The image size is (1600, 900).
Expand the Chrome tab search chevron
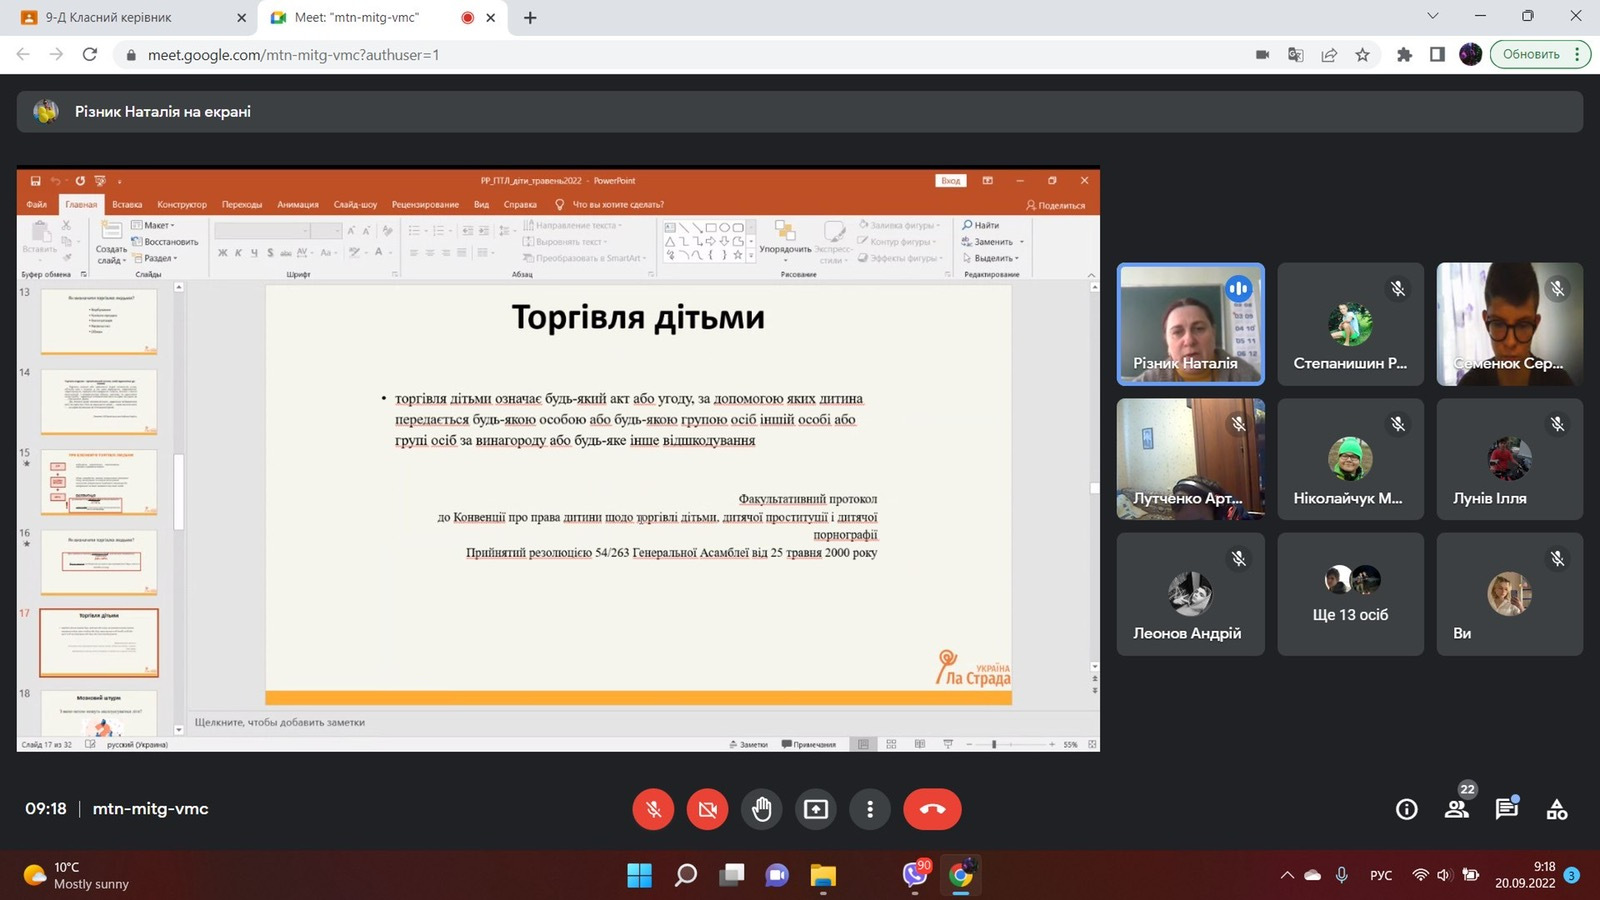click(x=1432, y=16)
